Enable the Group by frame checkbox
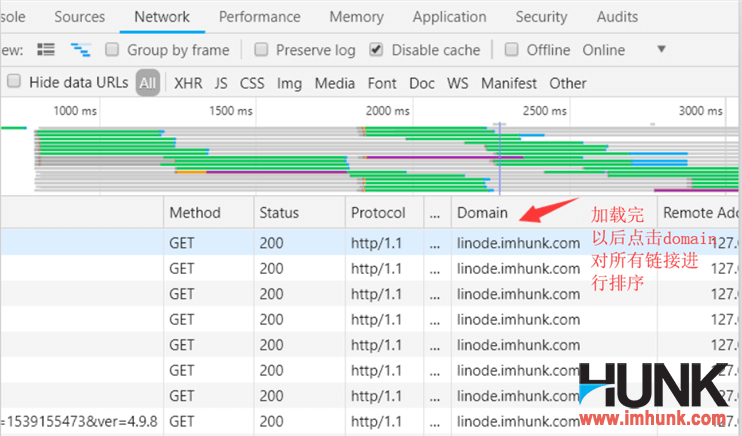 [113, 50]
